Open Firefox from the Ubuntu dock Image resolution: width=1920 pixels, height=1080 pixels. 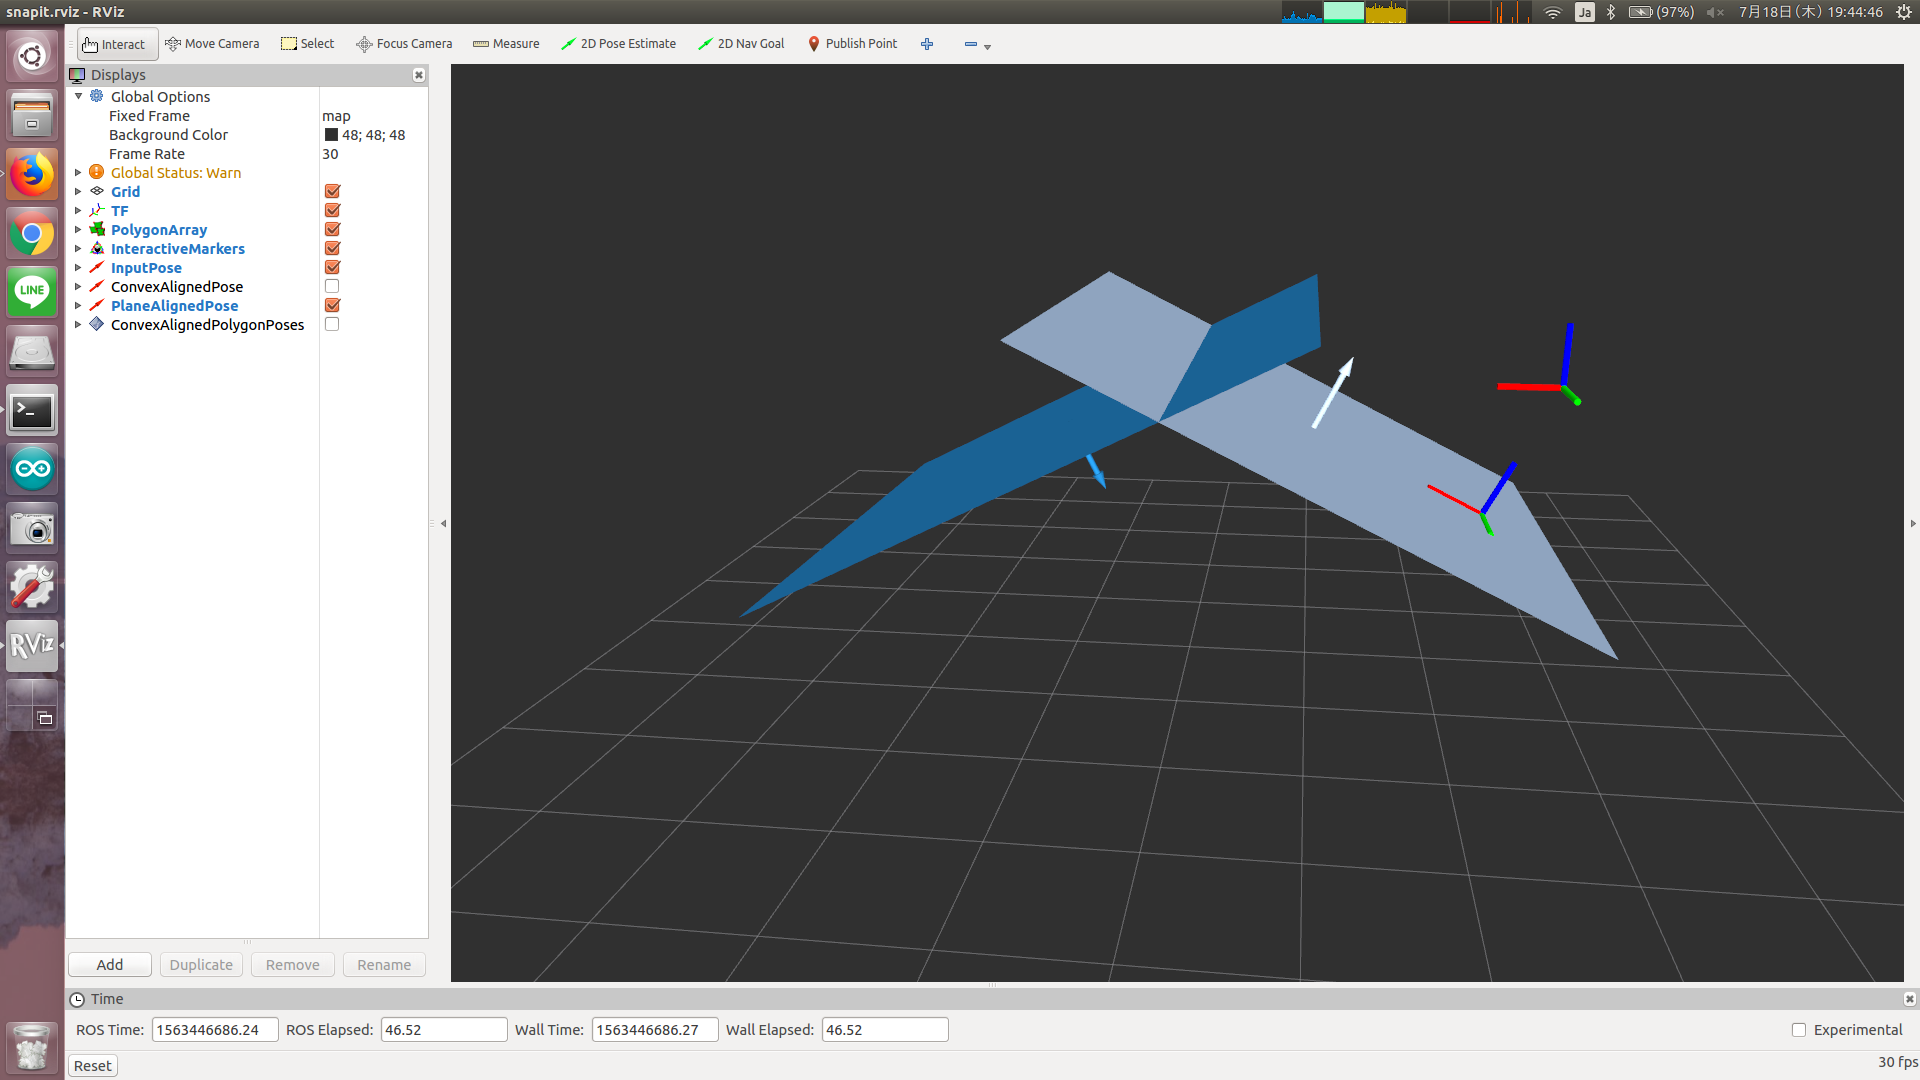click(32, 175)
